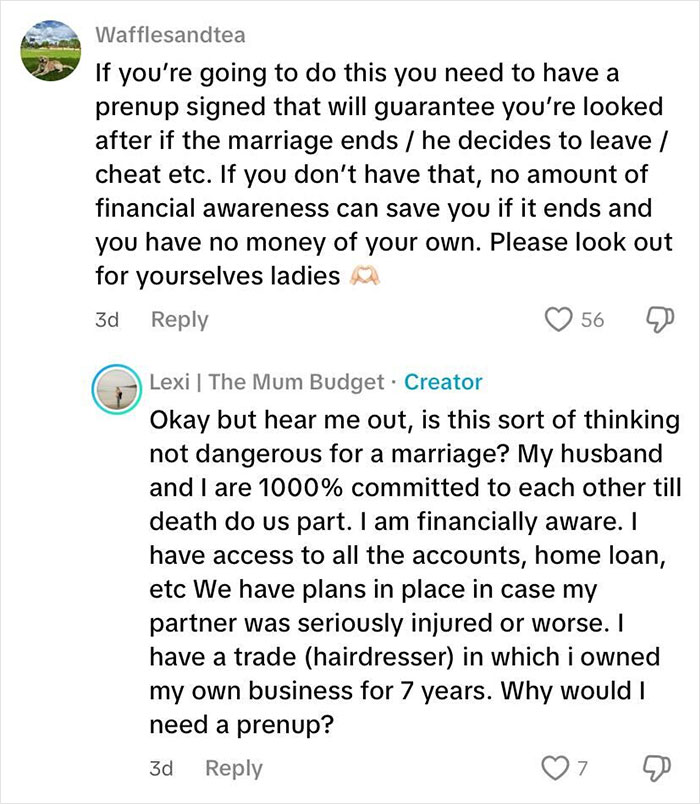
Task: Select the 3d timestamp under the first comment
Action: tap(107, 319)
